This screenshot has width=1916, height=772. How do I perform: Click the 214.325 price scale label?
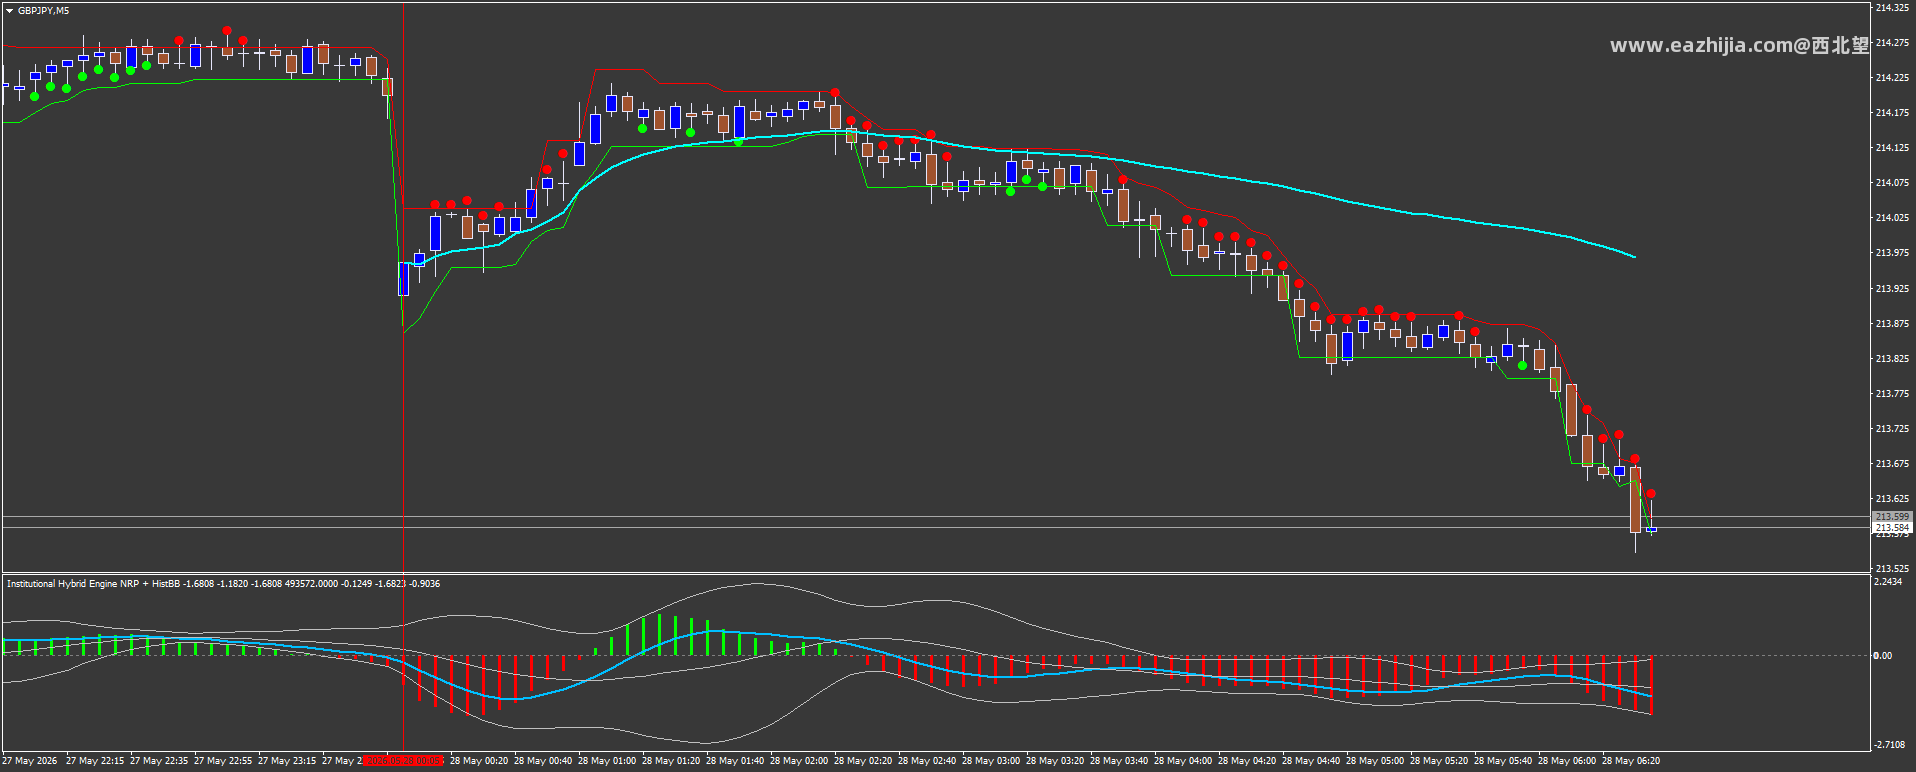(x=1892, y=8)
